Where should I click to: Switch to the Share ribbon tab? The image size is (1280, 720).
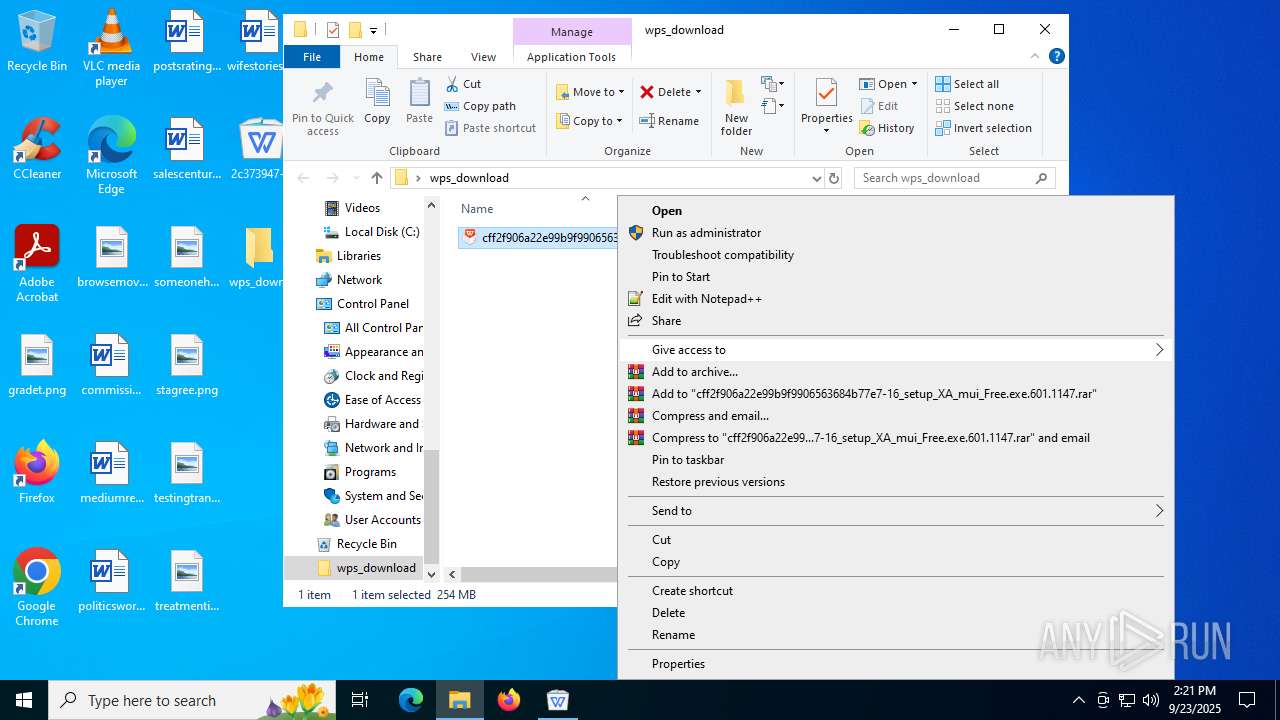tap(427, 57)
